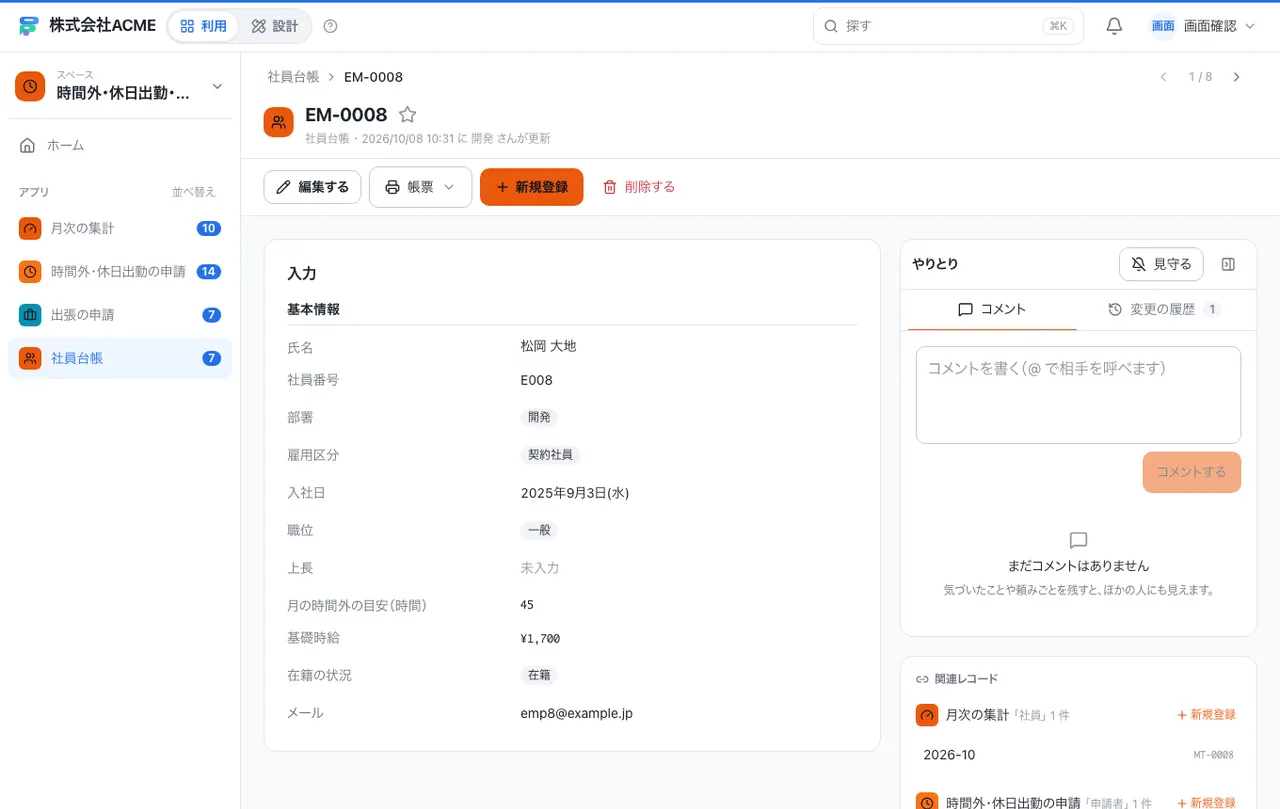
Task: Click 削除する button
Action: pos(639,187)
